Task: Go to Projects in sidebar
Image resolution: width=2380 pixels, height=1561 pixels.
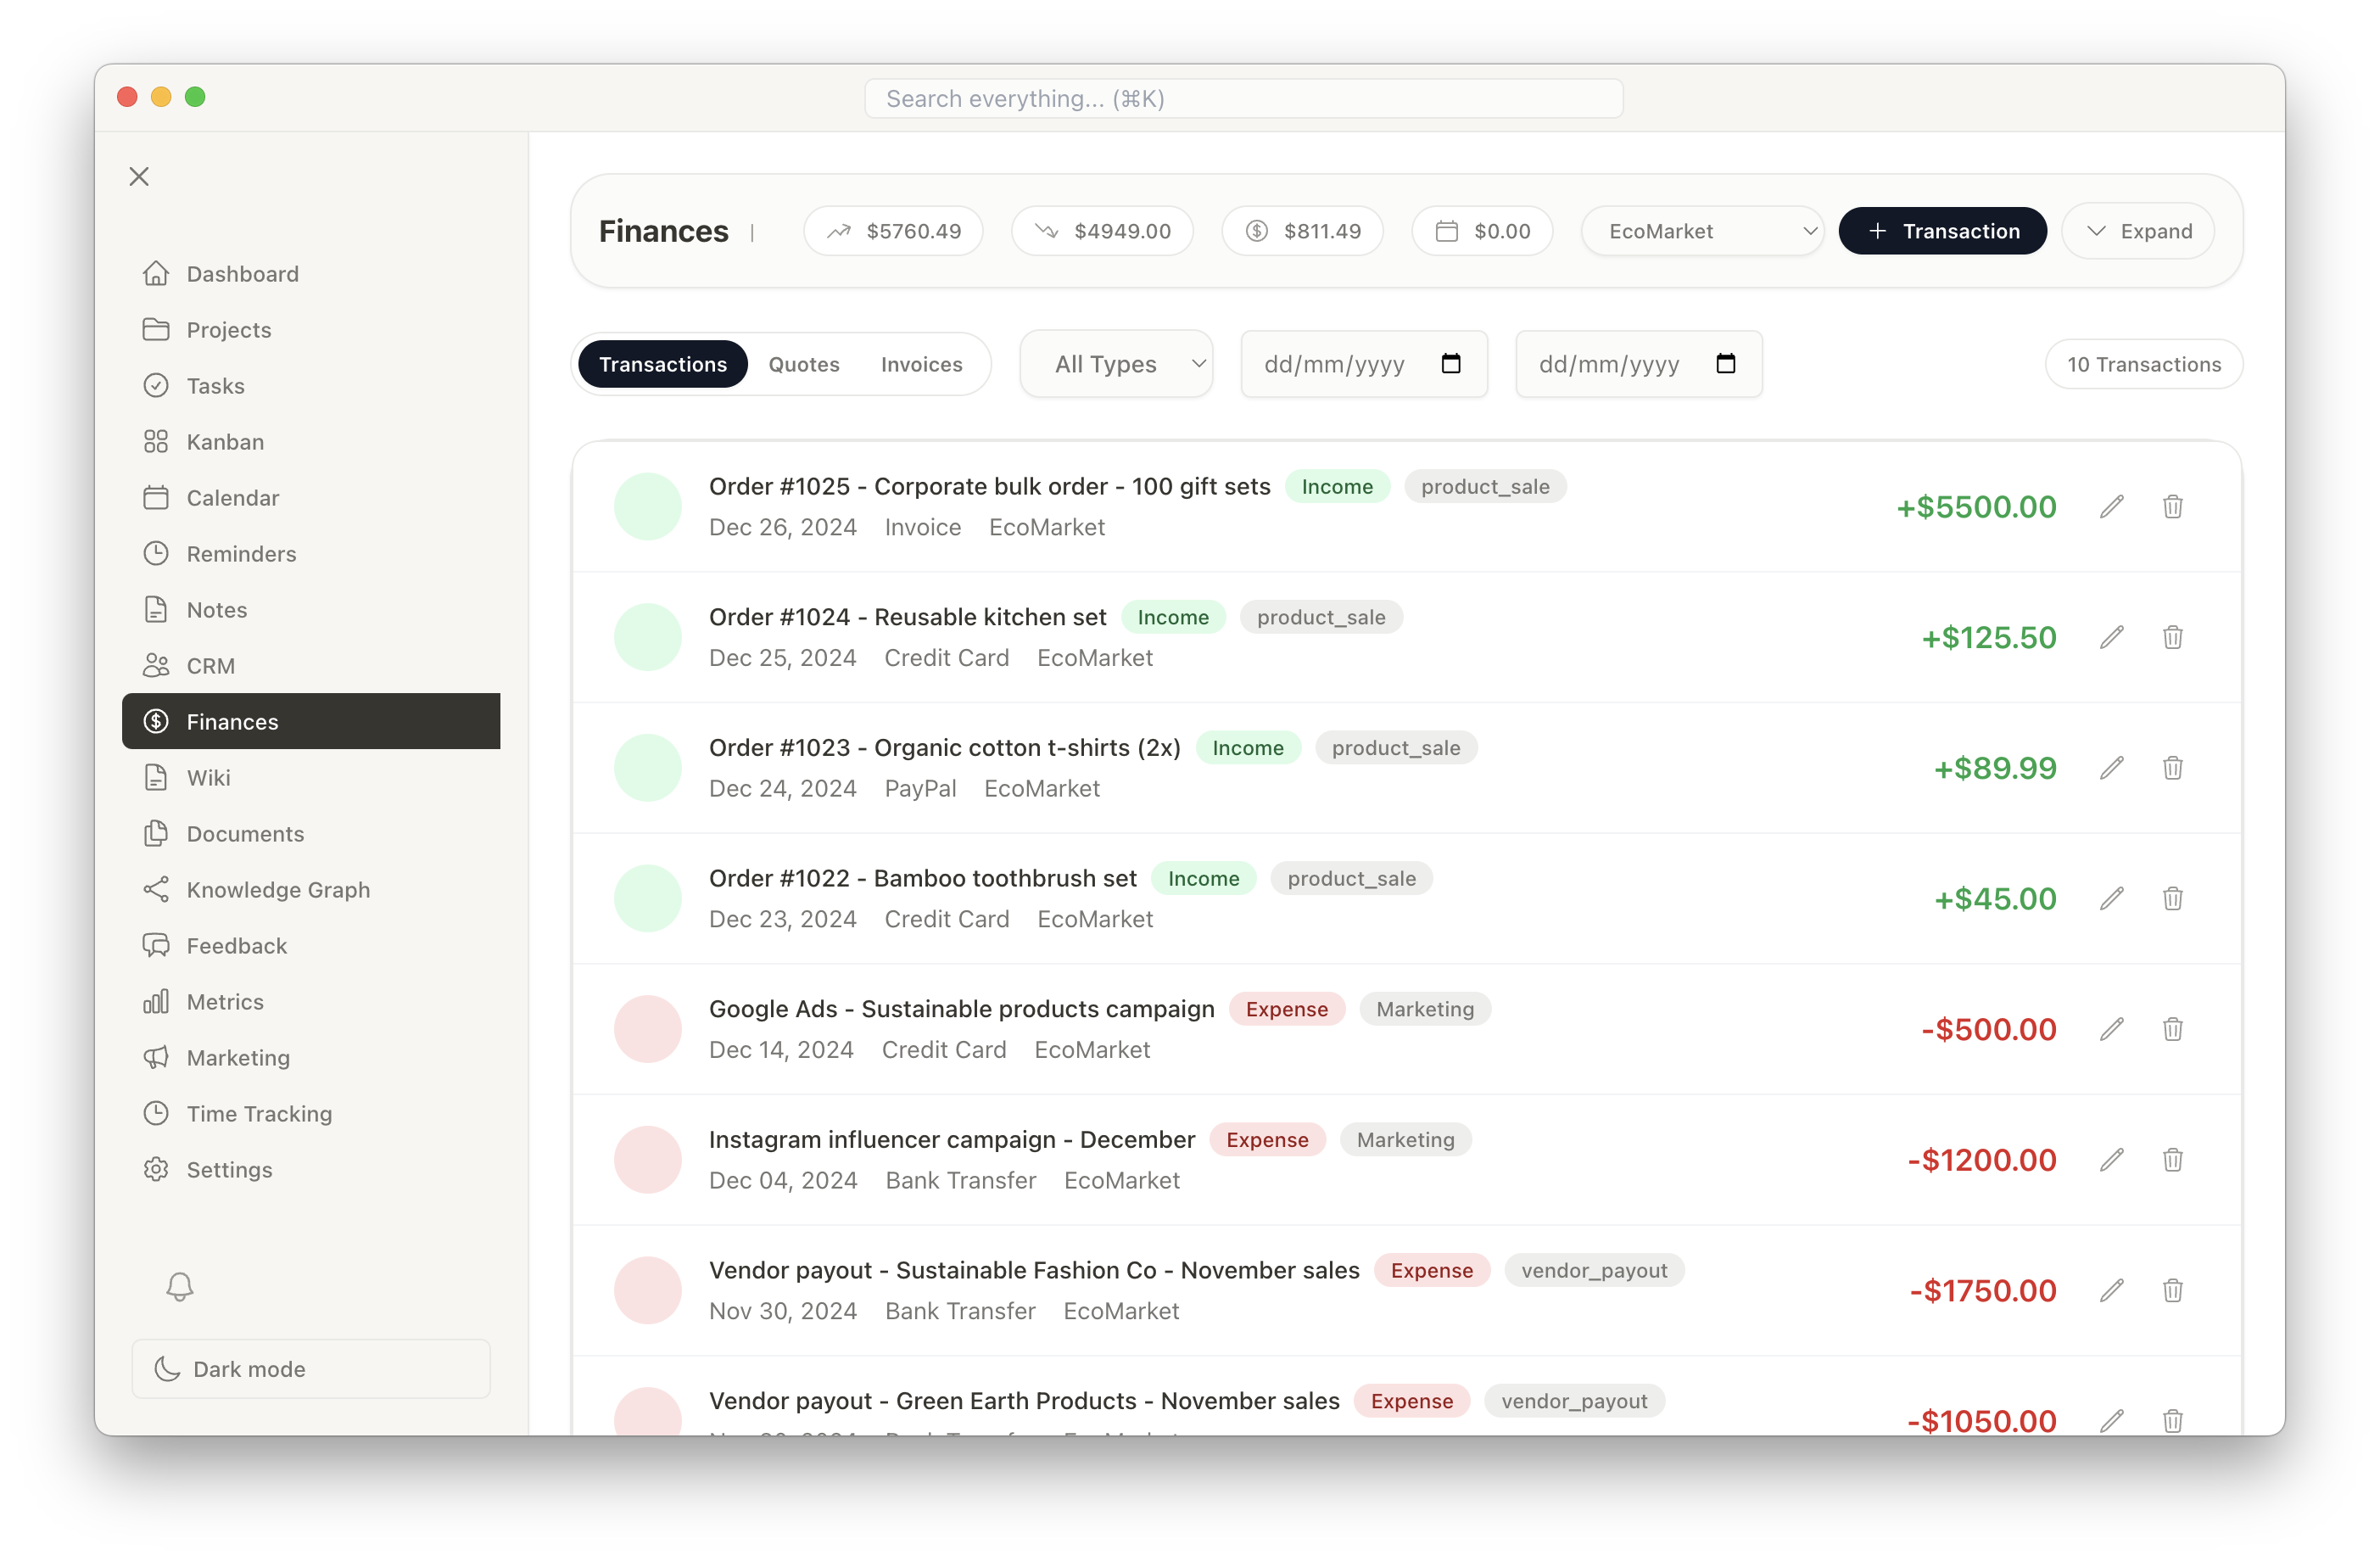Action: [311, 329]
